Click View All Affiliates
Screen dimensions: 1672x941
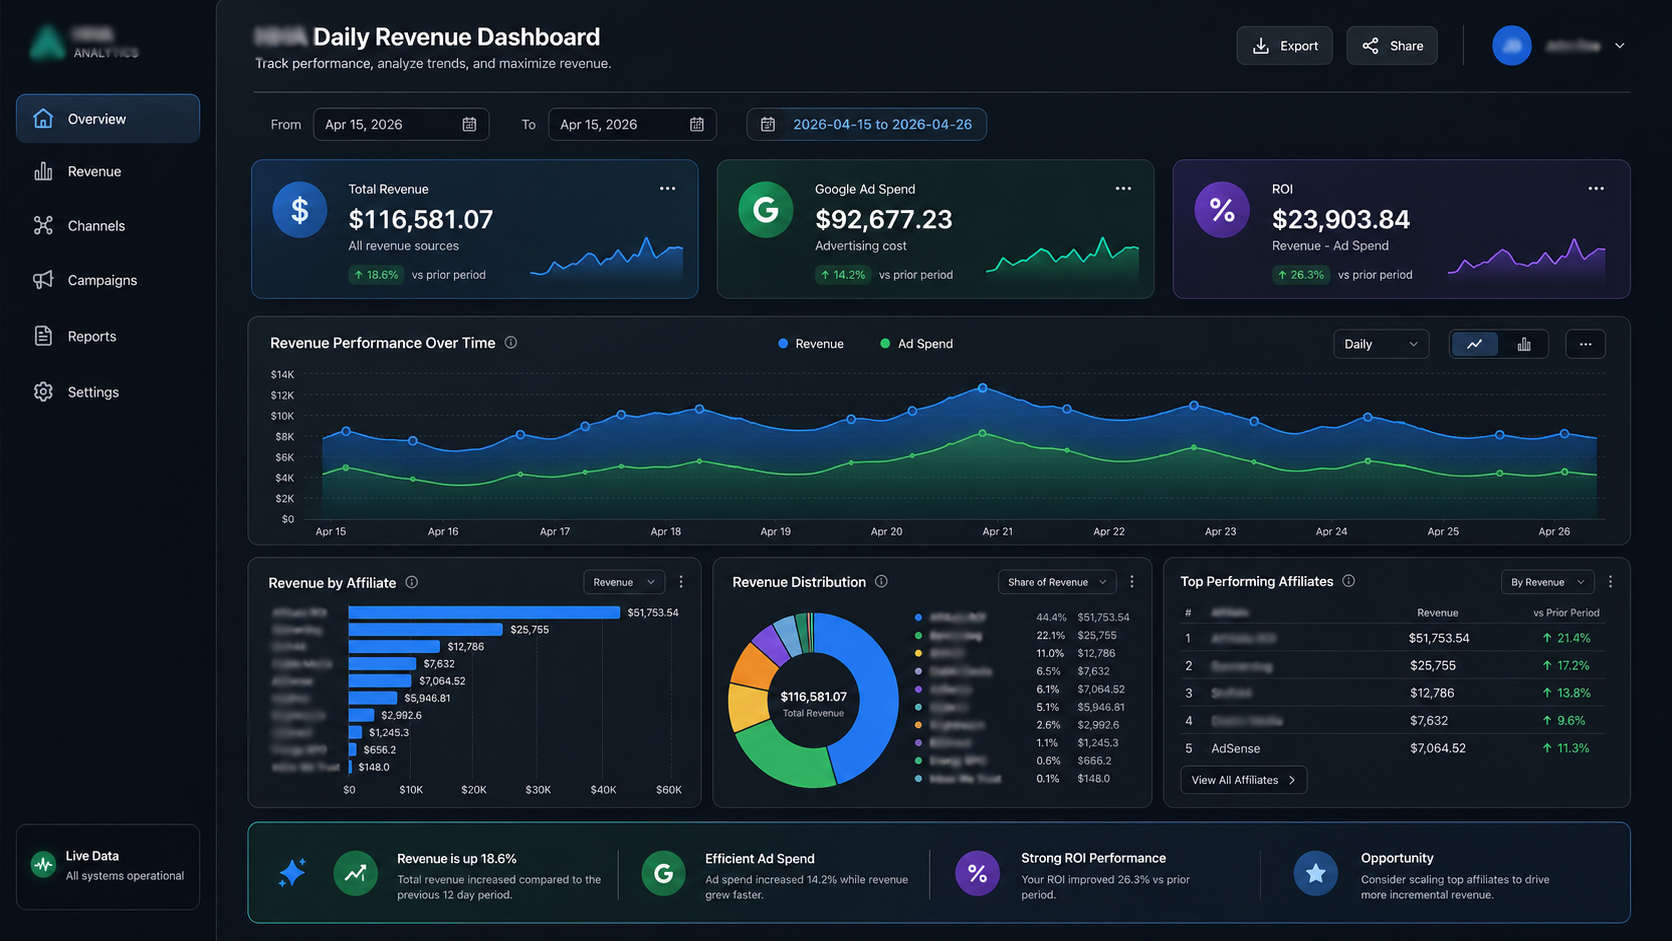pos(1244,780)
